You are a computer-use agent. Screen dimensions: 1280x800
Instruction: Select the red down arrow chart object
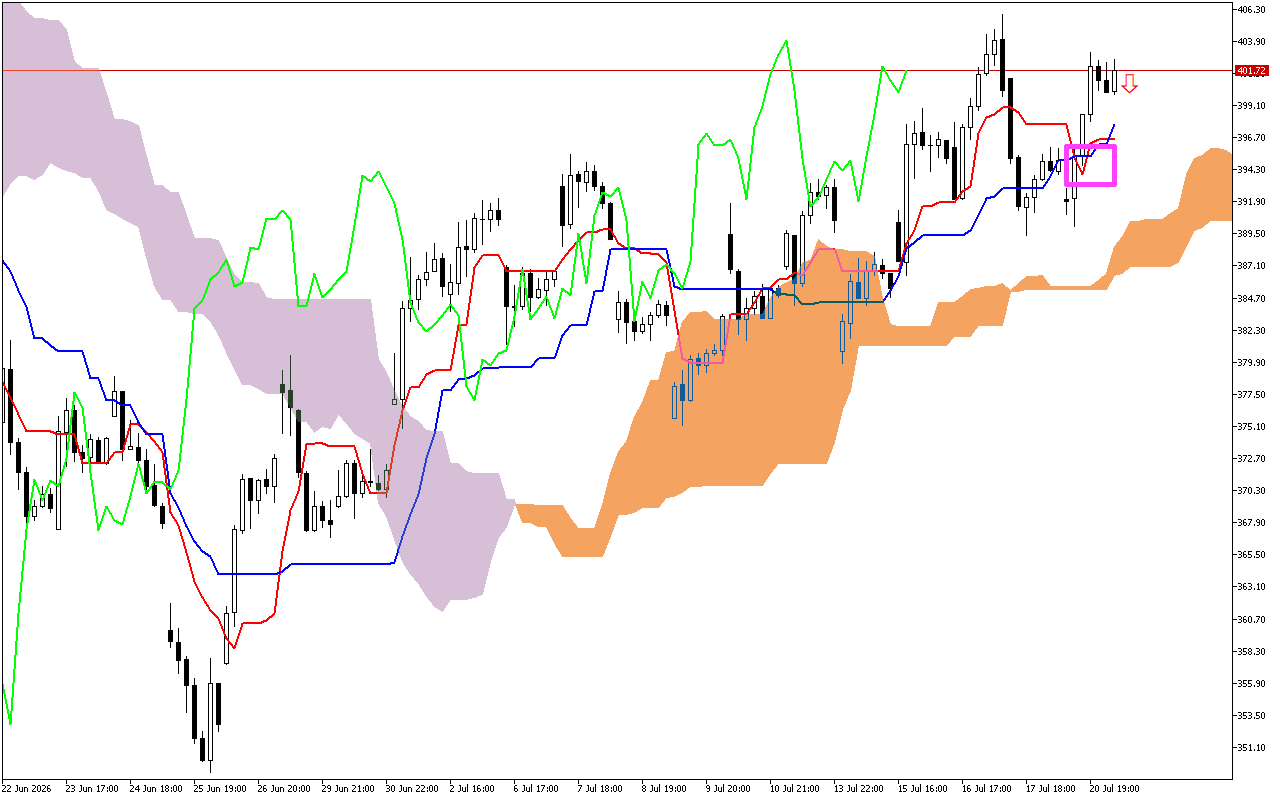1129,84
